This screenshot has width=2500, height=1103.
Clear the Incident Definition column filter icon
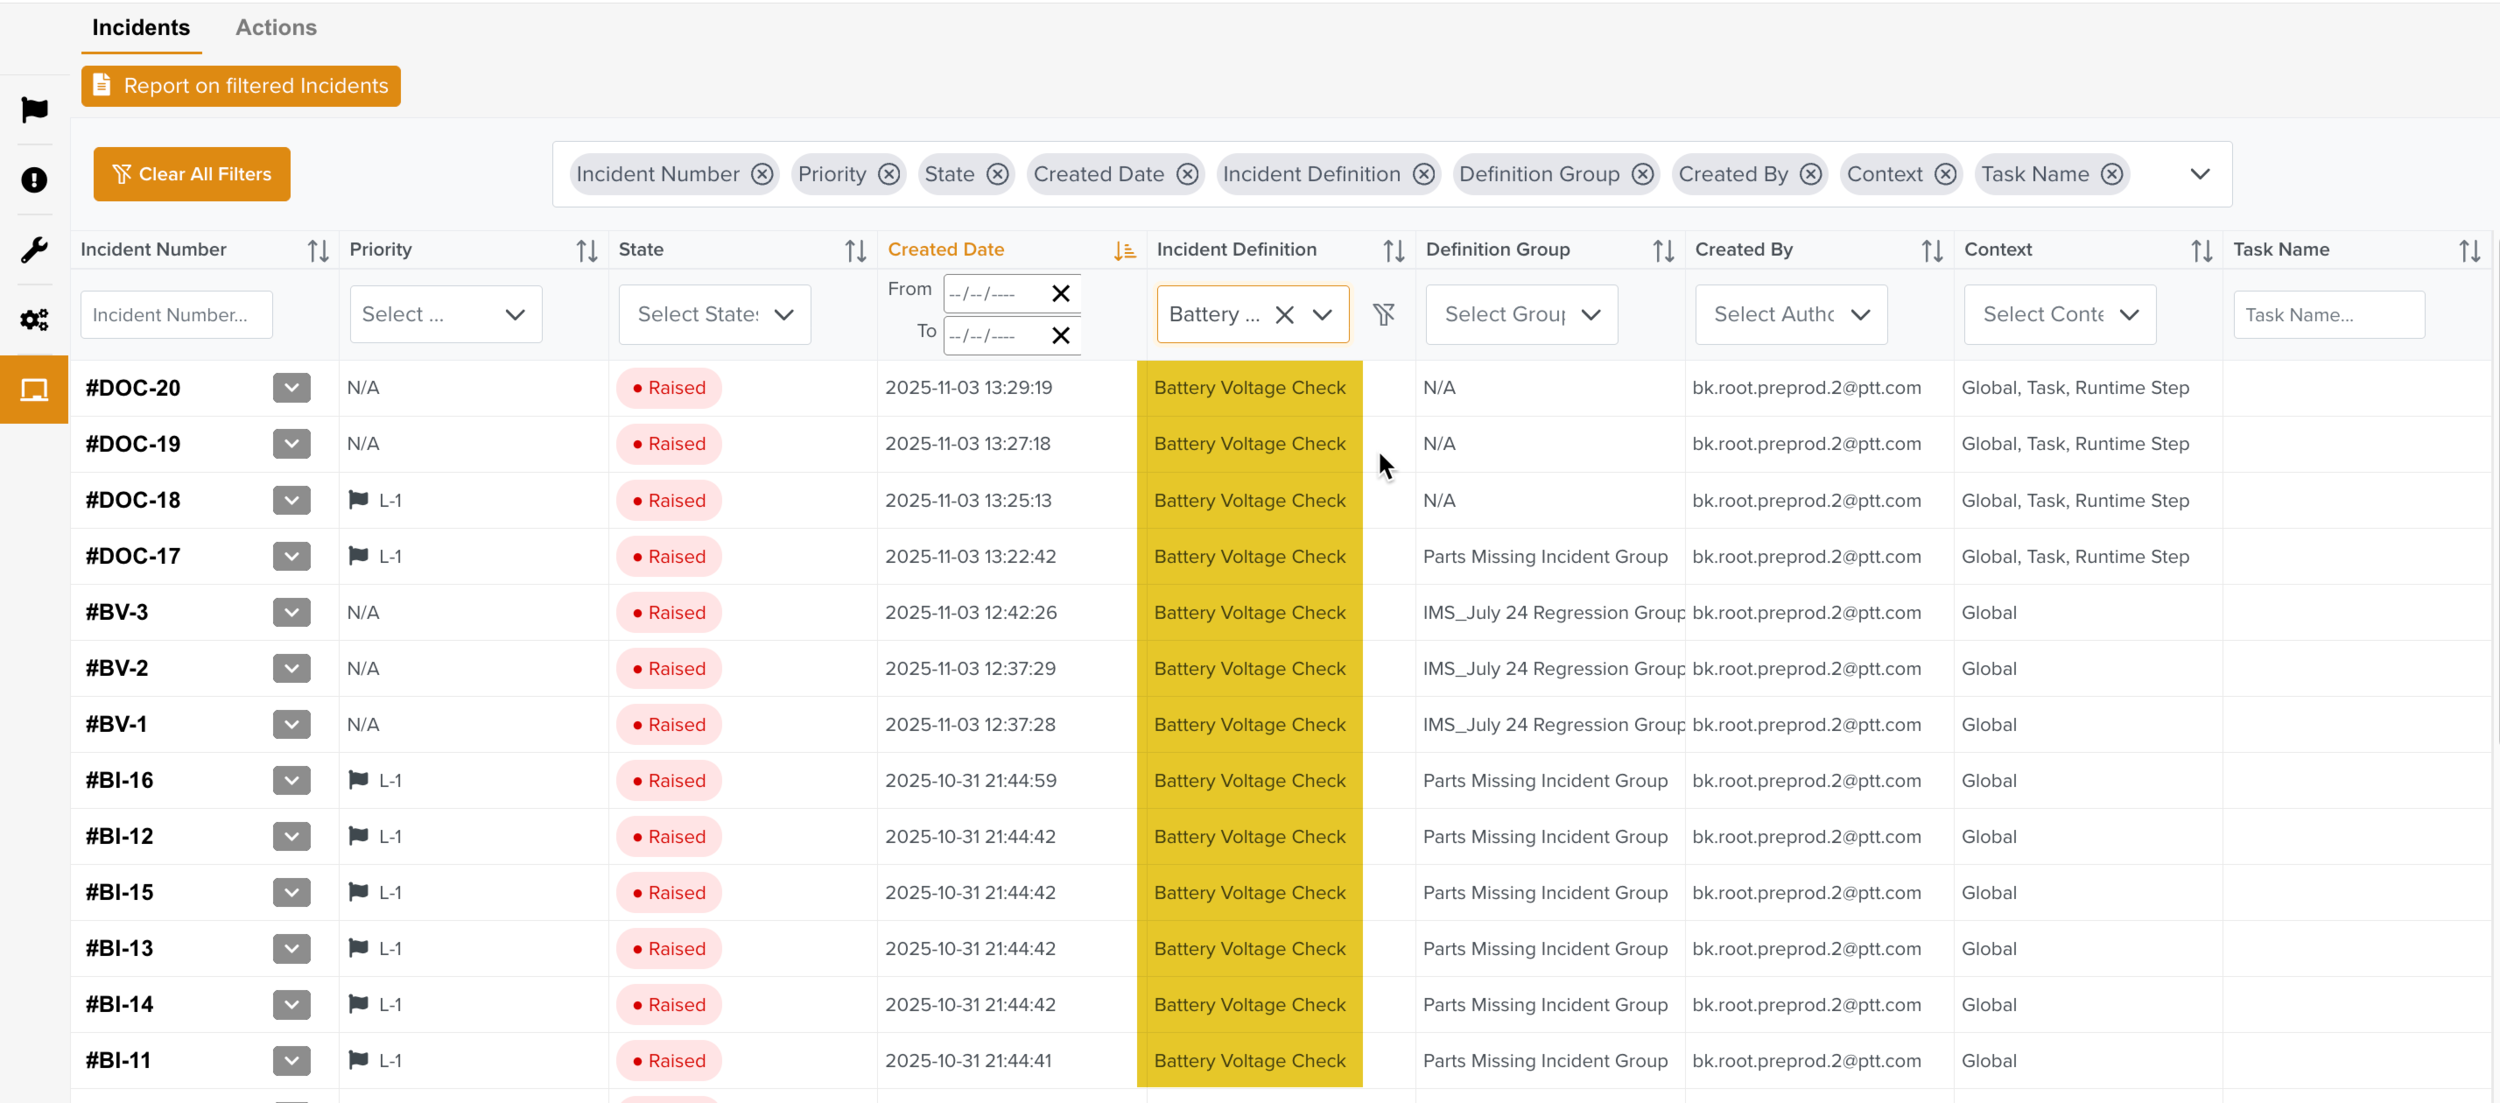[x=1384, y=315]
